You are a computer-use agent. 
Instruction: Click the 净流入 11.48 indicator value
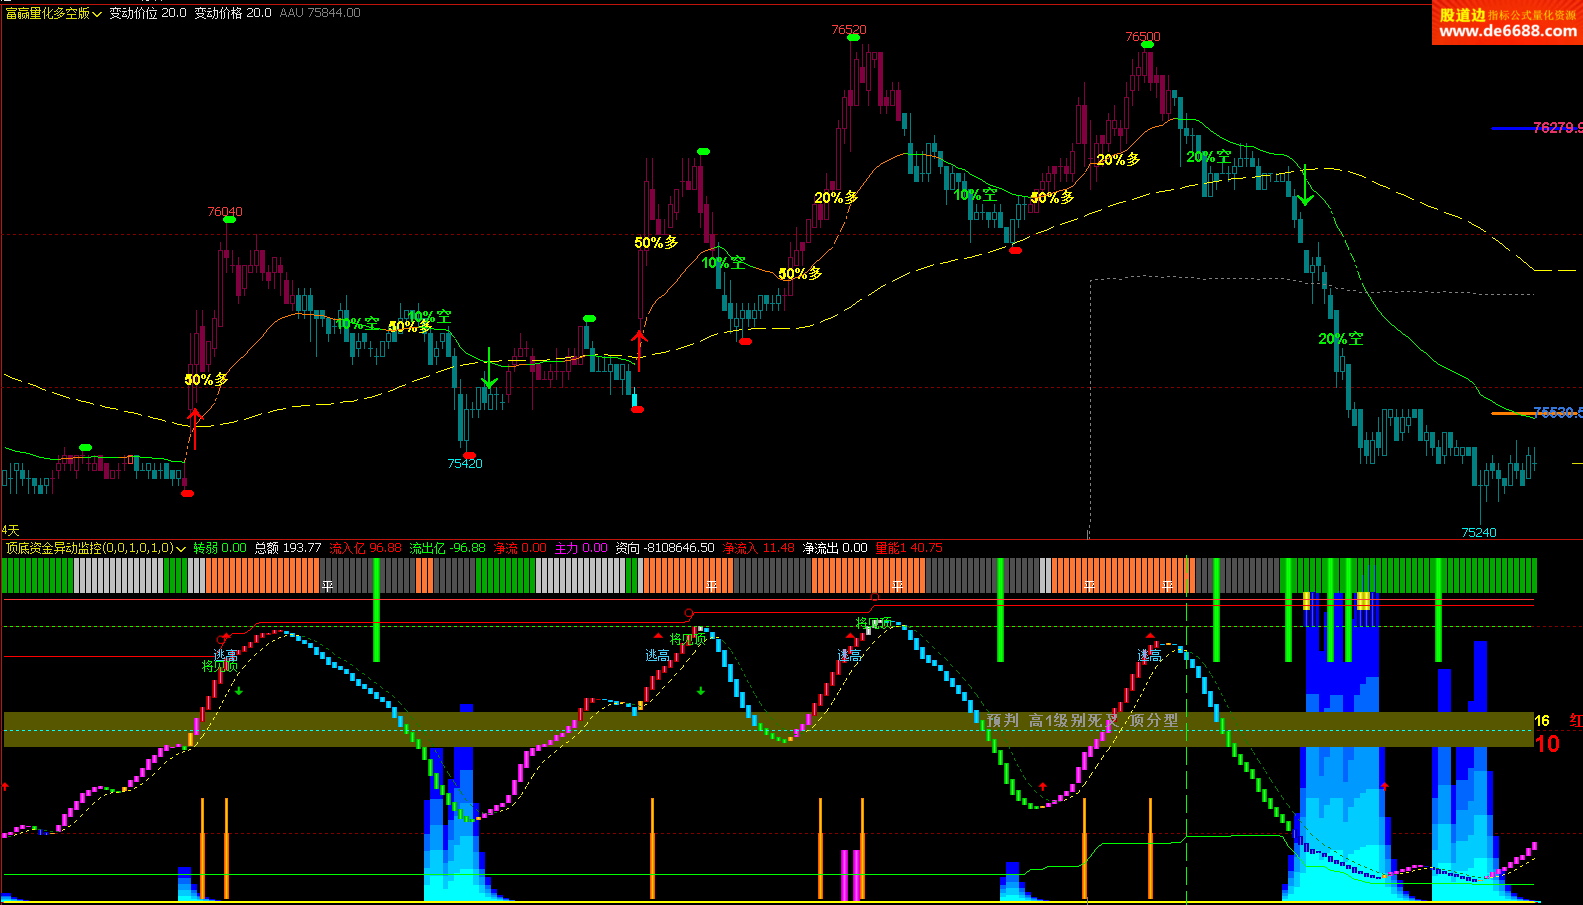coord(758,548)
